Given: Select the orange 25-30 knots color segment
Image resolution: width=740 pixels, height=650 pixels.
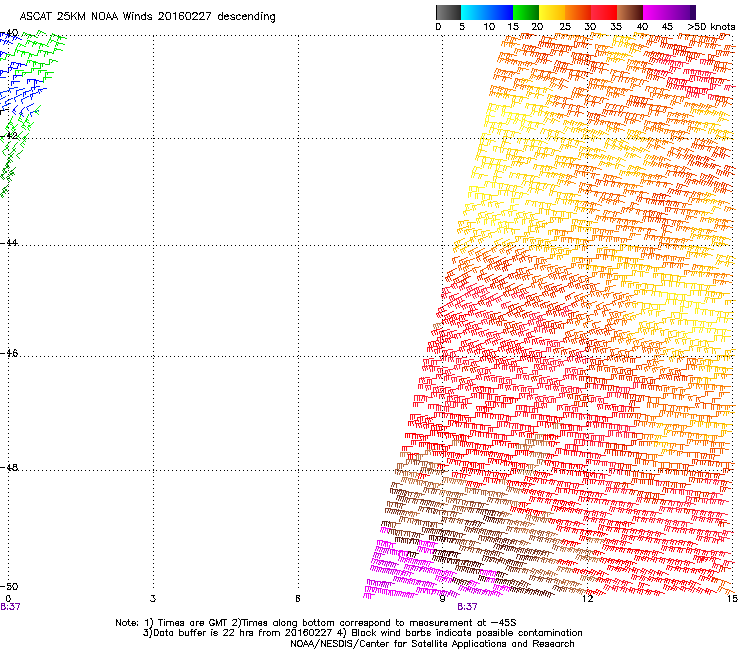Looking at the screenshot, I should point(578,12).
